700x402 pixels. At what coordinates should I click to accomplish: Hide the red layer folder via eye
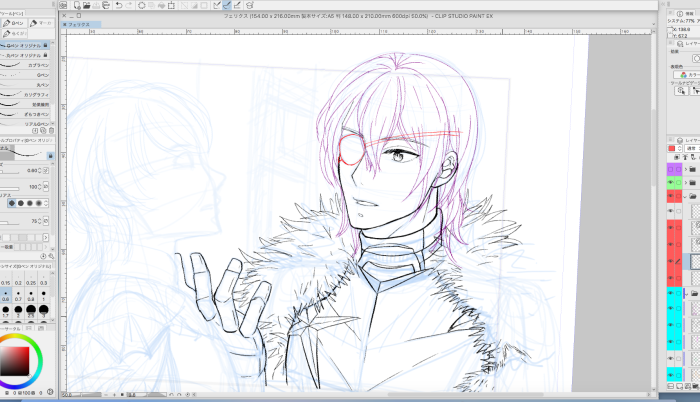pos(671,196)
